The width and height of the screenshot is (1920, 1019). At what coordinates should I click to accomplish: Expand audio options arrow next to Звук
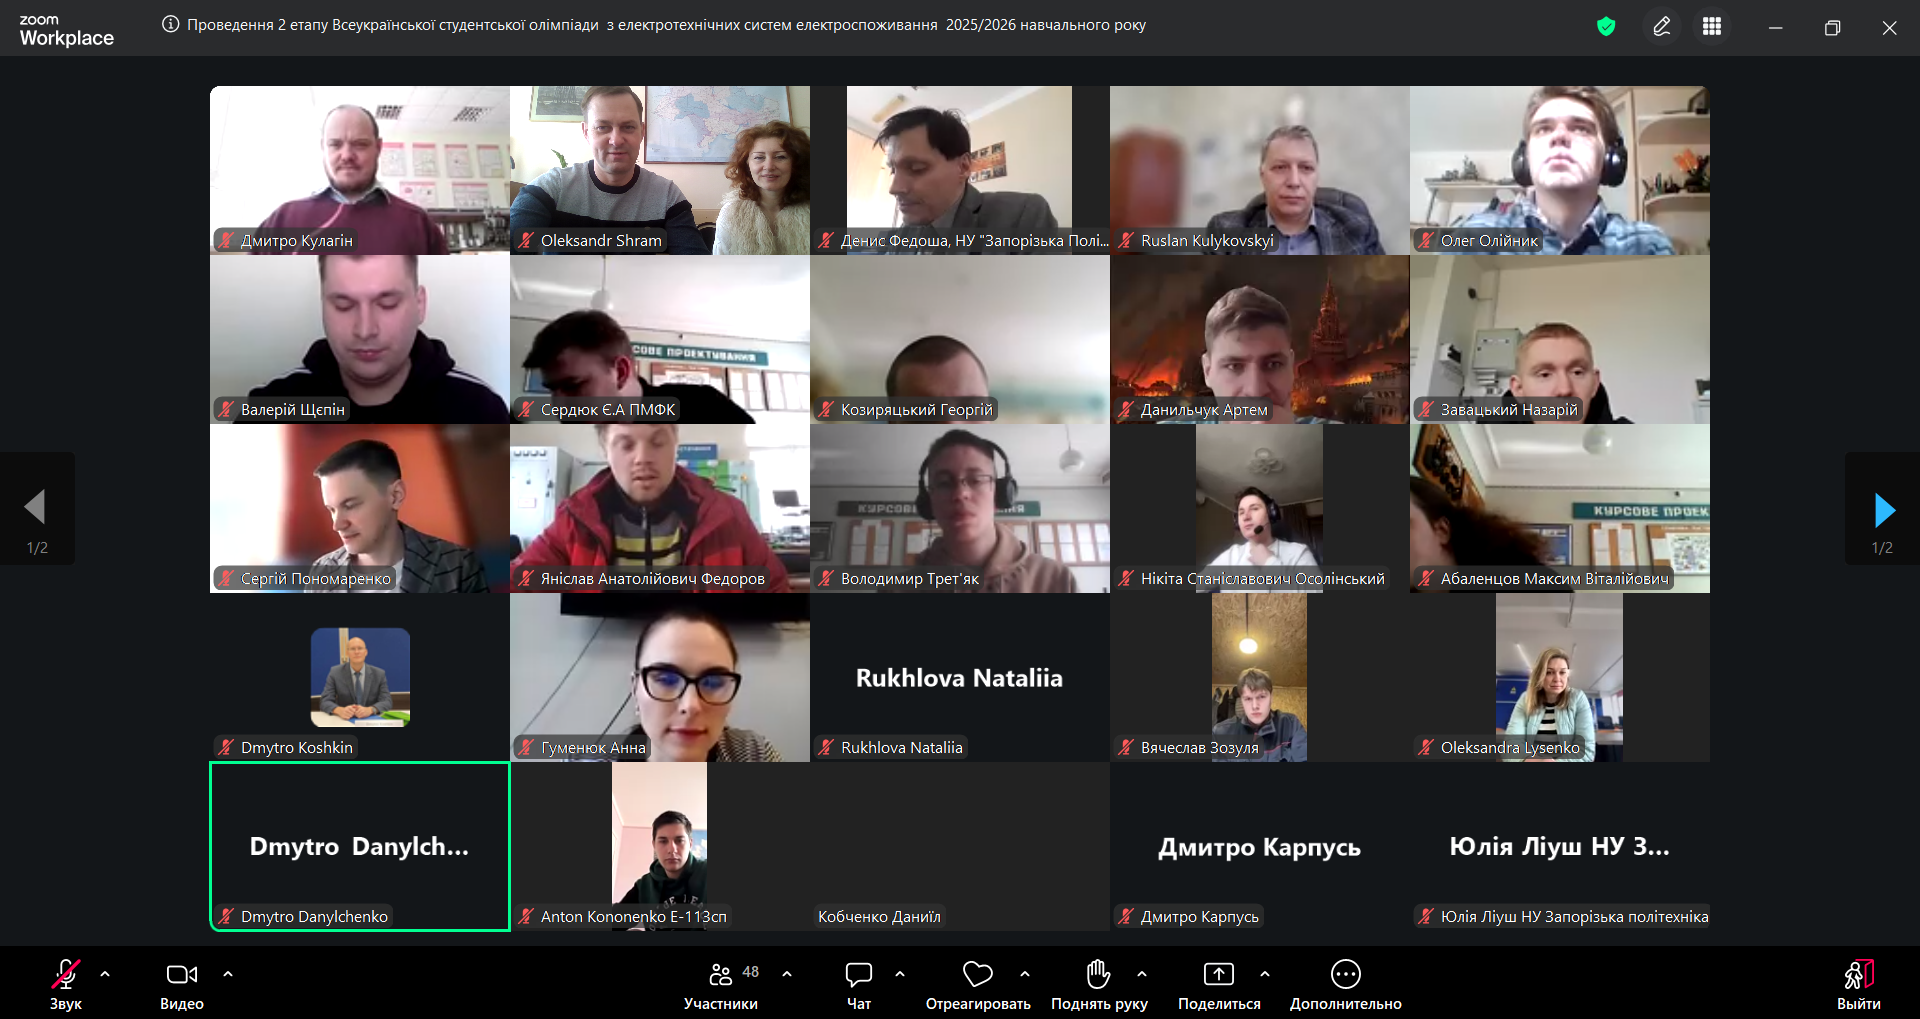(x=105, y=974)
